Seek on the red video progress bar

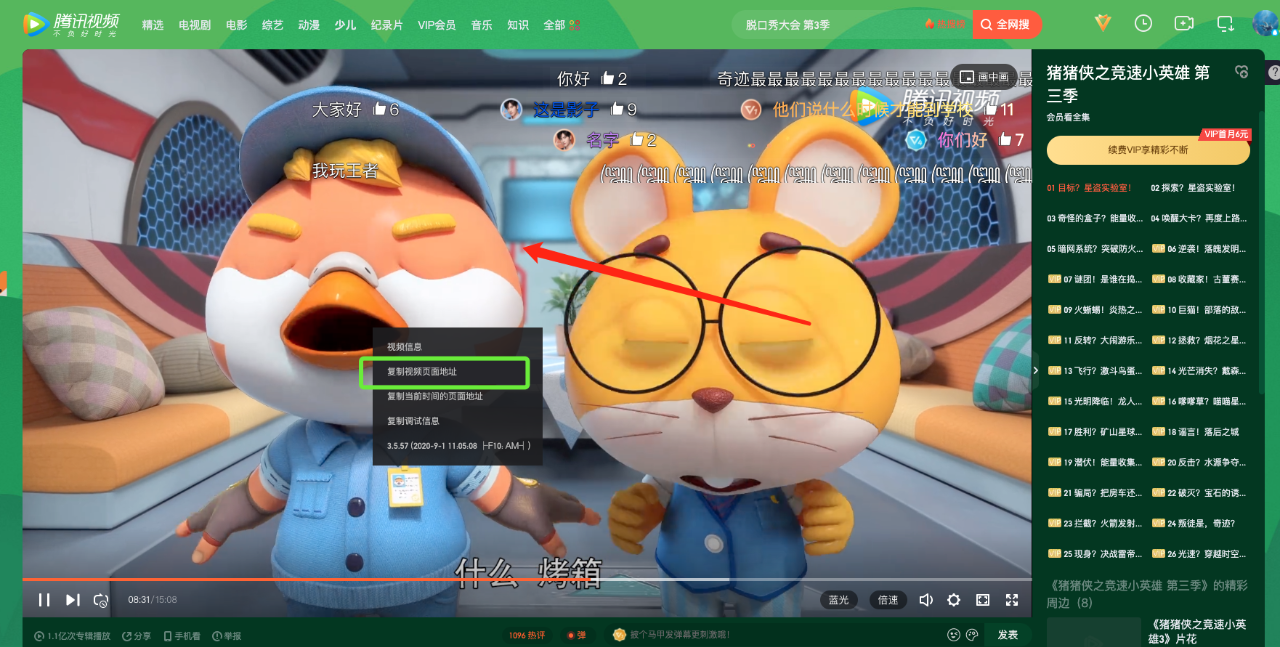(527, 579)
